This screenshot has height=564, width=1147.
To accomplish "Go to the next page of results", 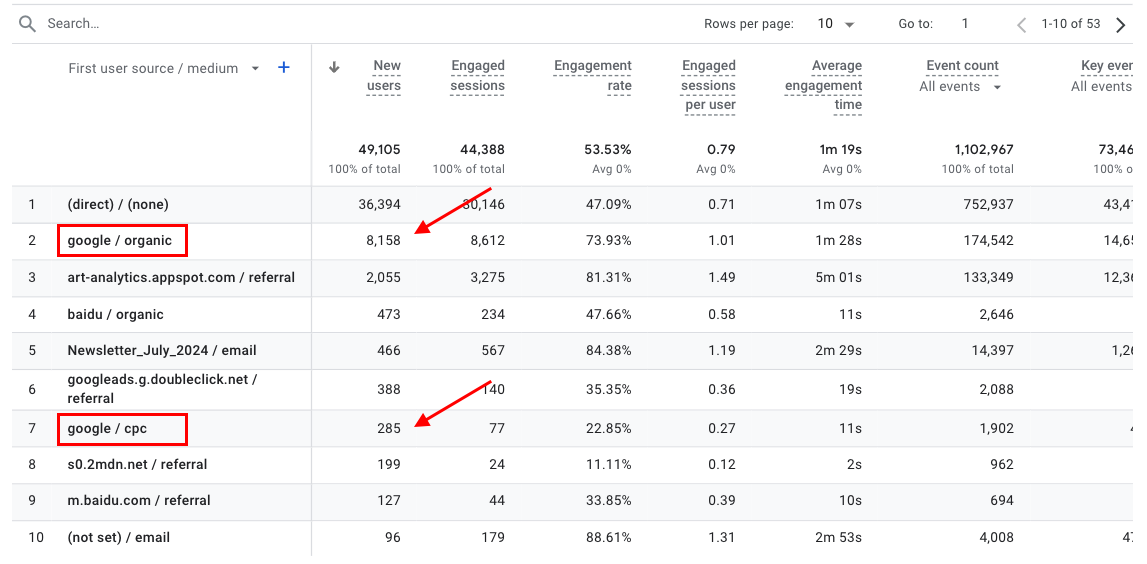I will 1120,24.
